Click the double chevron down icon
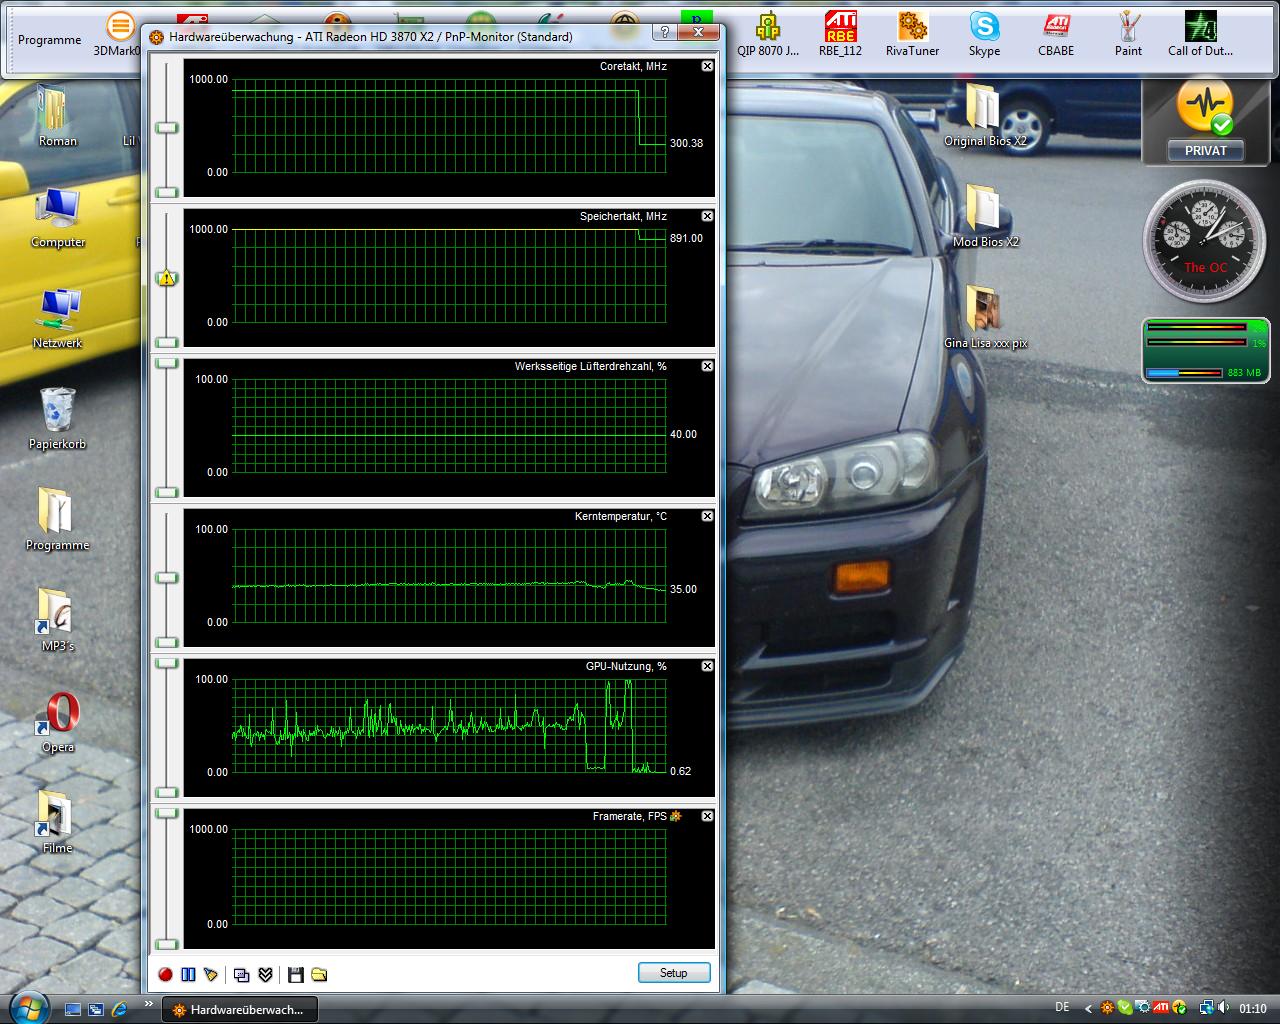This screenshot has height=1024, width=1280. click(x=265, y=974)
